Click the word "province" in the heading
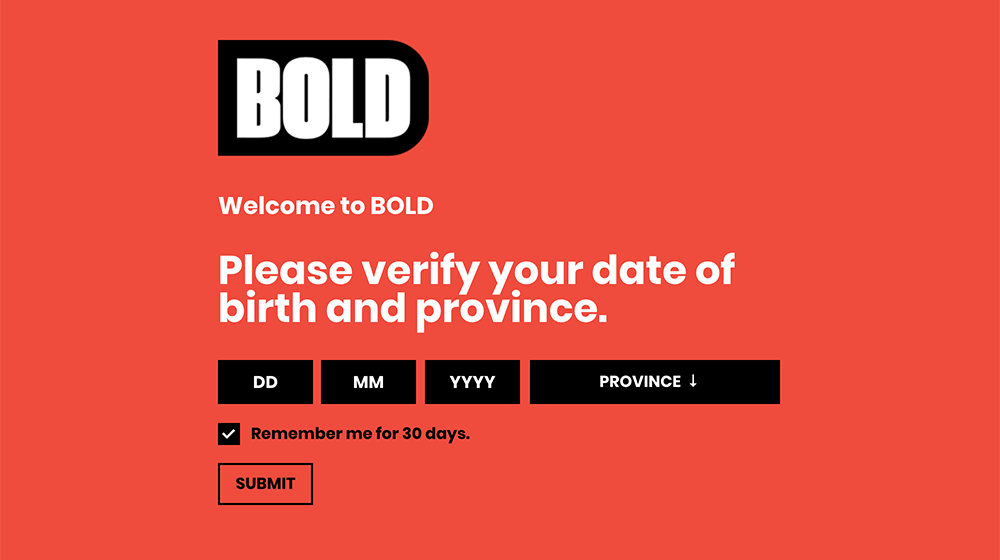 (511, 310)
